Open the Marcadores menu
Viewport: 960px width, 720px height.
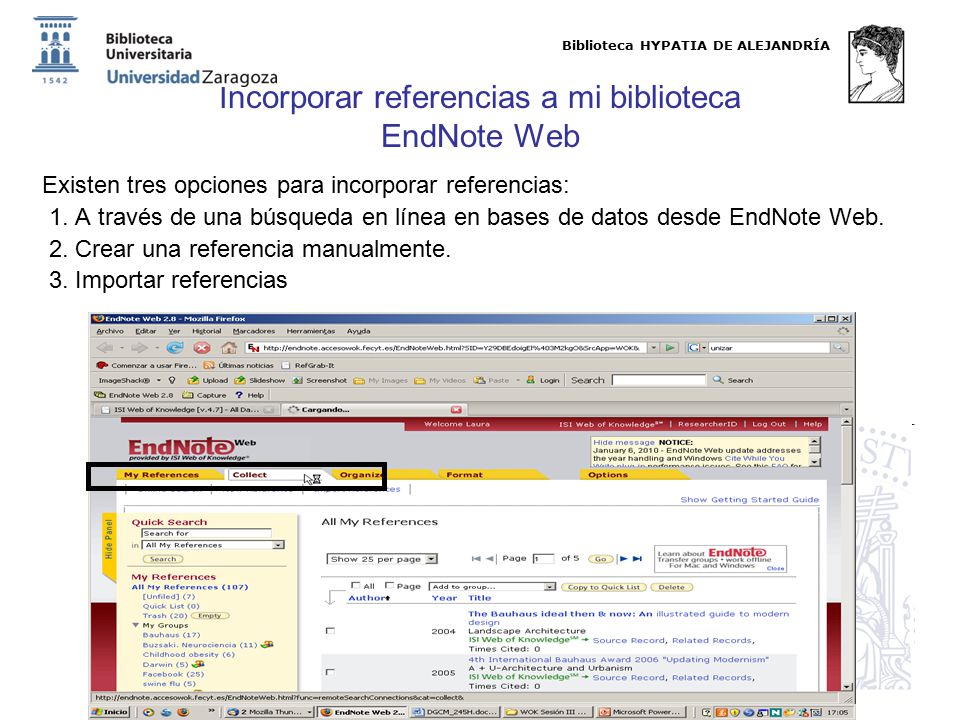253,331
